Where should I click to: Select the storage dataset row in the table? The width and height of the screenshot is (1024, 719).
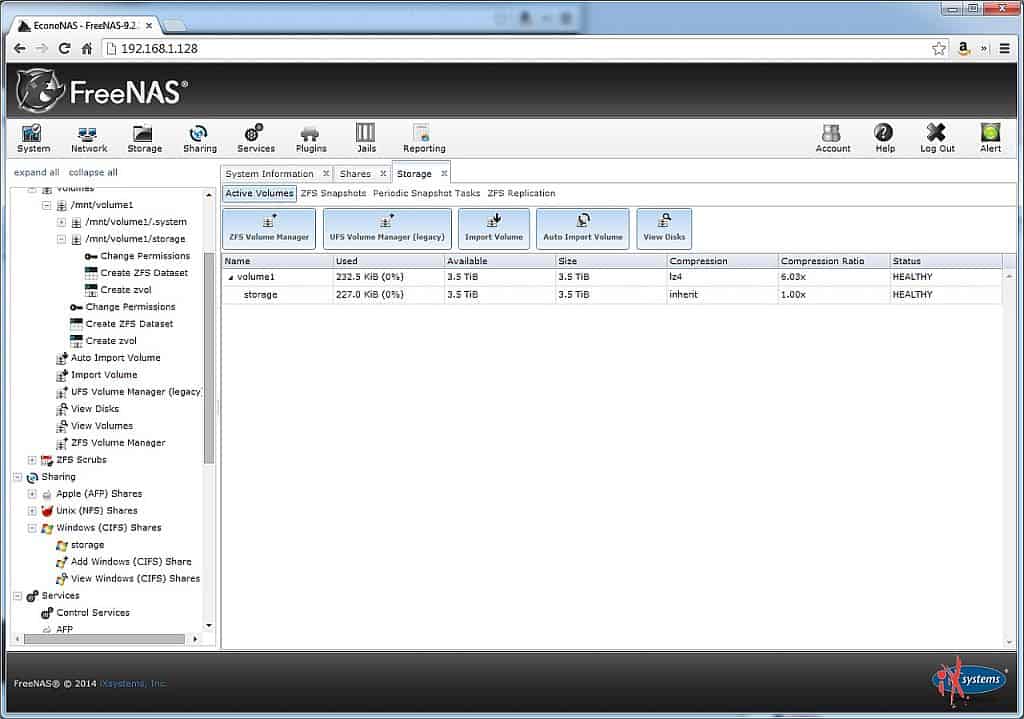pos(611,295)
